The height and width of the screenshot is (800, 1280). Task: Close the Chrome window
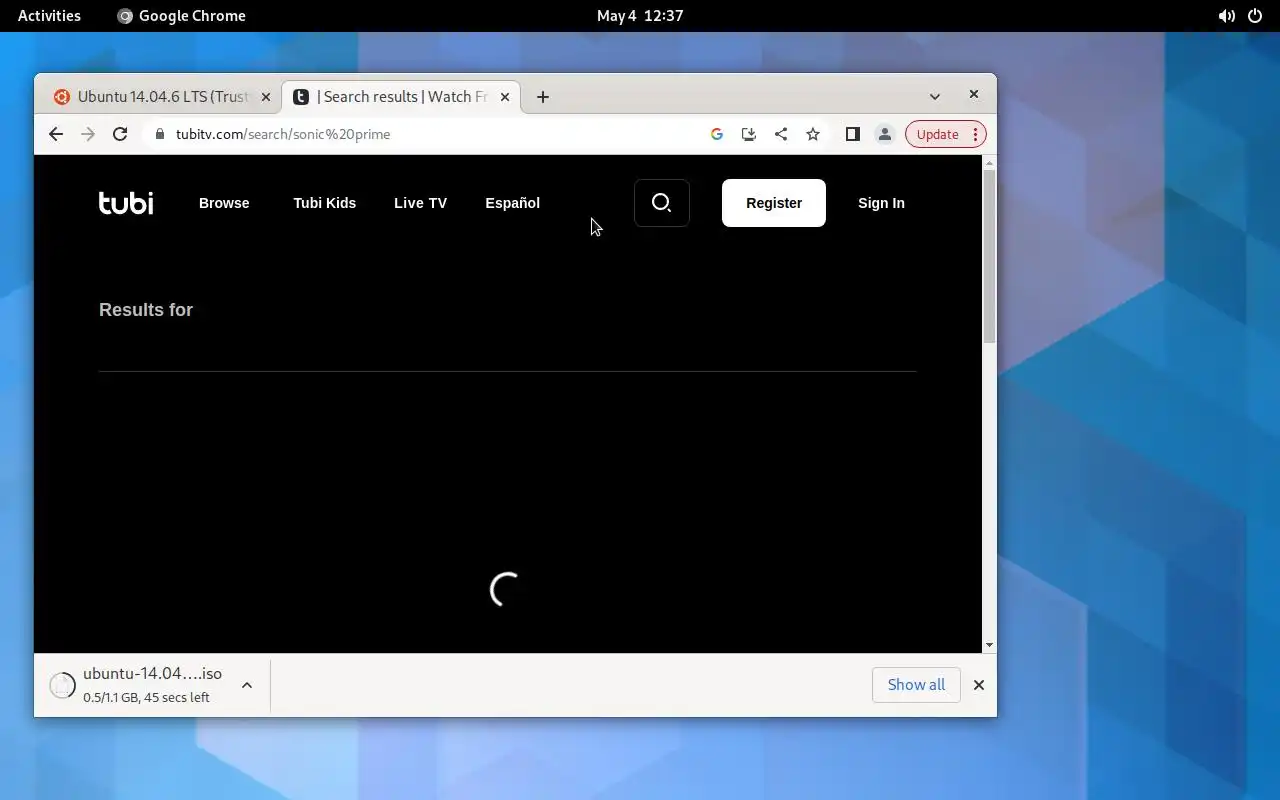click(x=974, y=94)
